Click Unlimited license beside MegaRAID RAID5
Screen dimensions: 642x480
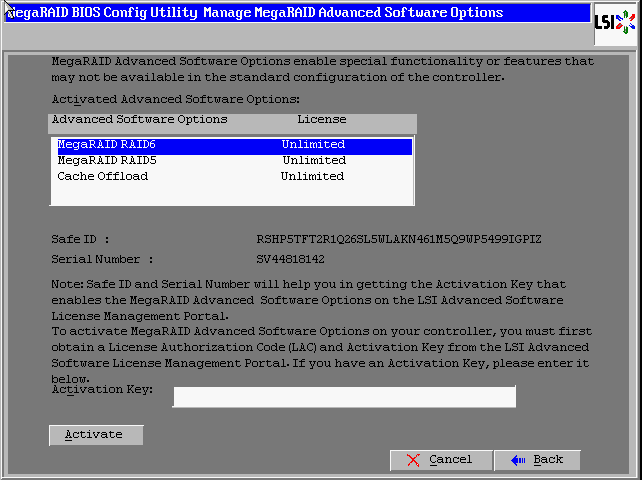pos(313,160)
